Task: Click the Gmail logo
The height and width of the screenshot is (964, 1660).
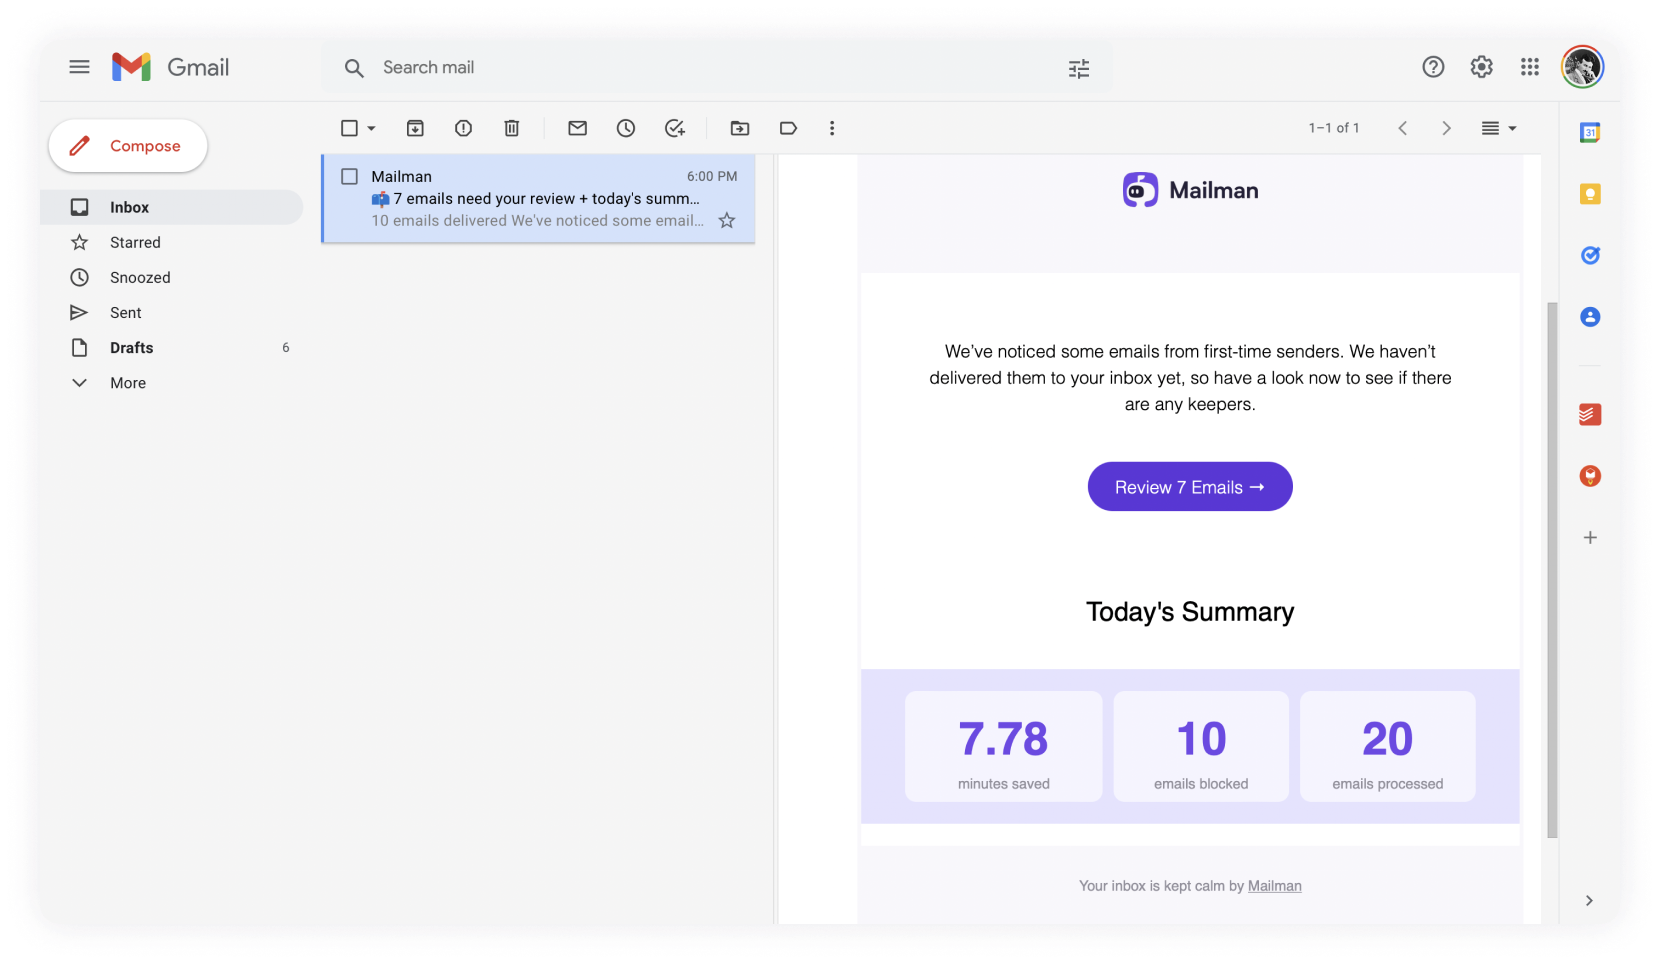Action: [170, 67]
